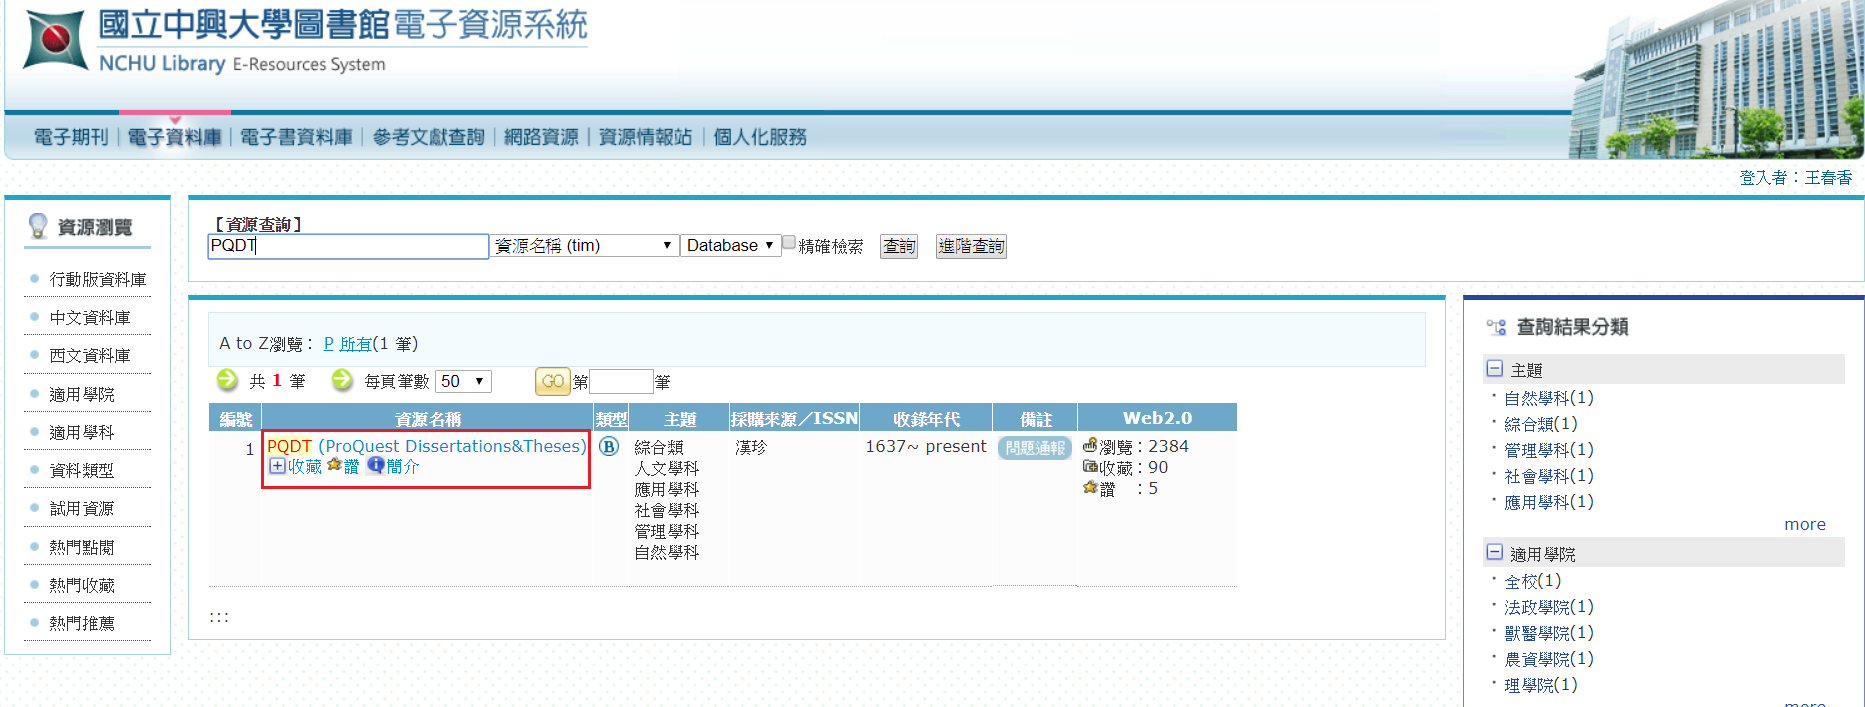Show more 主題 categories
The image size is (1865, 707).
[x=1805, y=524]
